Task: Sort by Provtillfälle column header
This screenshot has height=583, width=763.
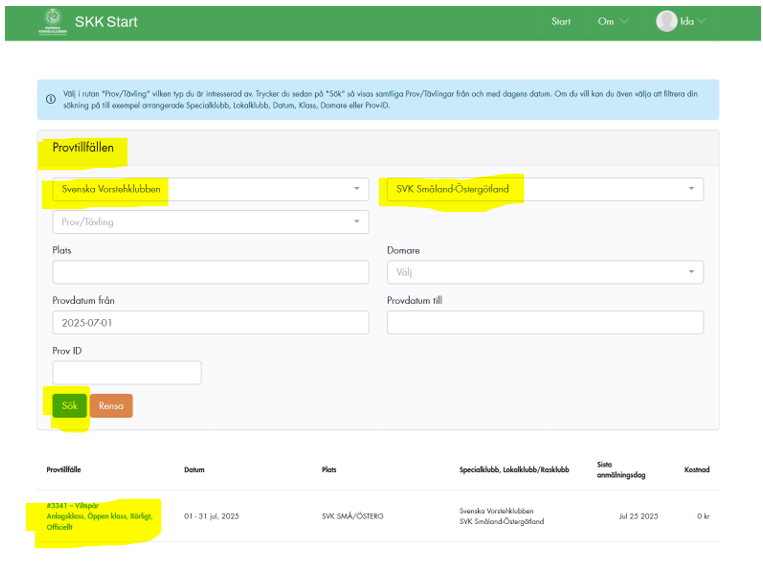Action: (64, 470)
